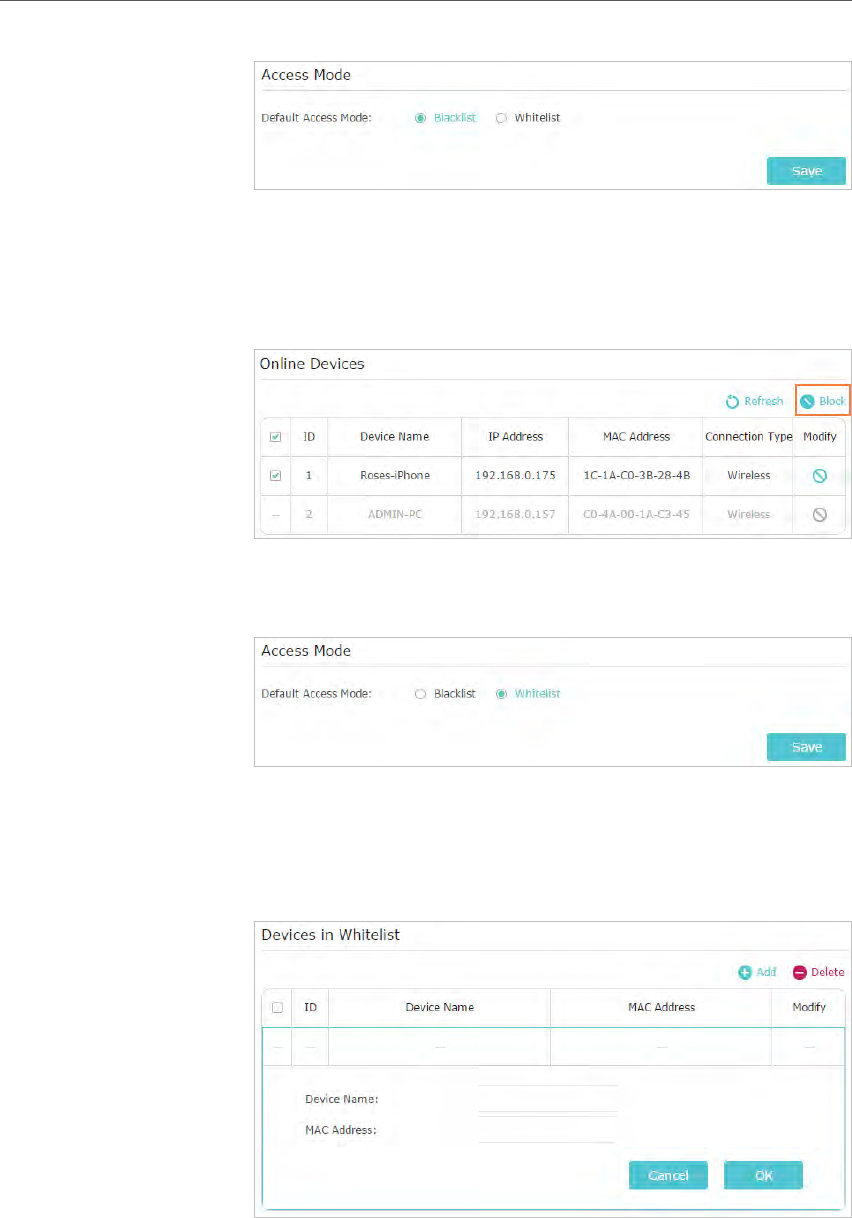Refresh the Online Devices list
Viewport: 852px width, 1218px height.
754,401
